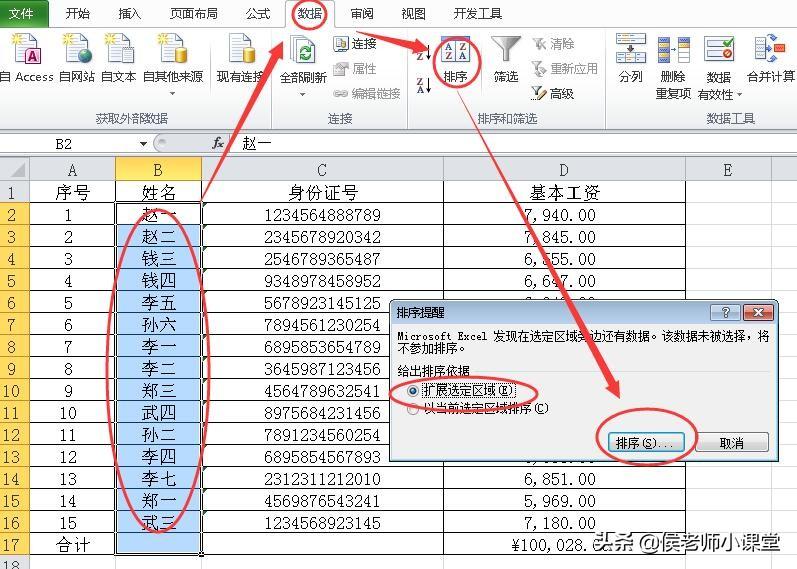Switch to the 公式 ribbon tab
This screenshot has width=797, height=569.
[258, 14]
